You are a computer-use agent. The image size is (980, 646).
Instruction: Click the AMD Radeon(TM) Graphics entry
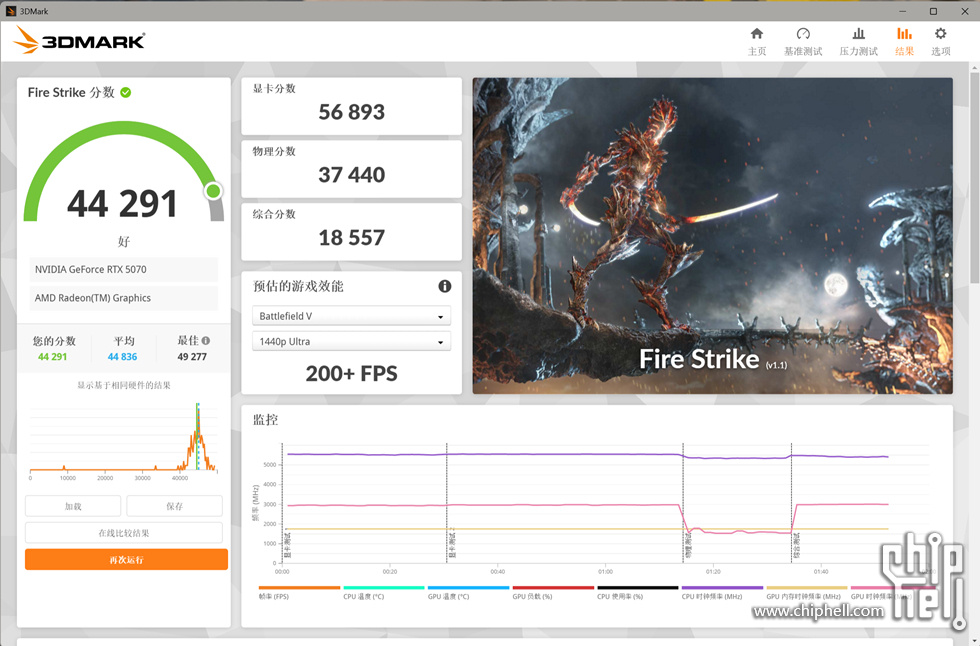(x=124, y=298)
